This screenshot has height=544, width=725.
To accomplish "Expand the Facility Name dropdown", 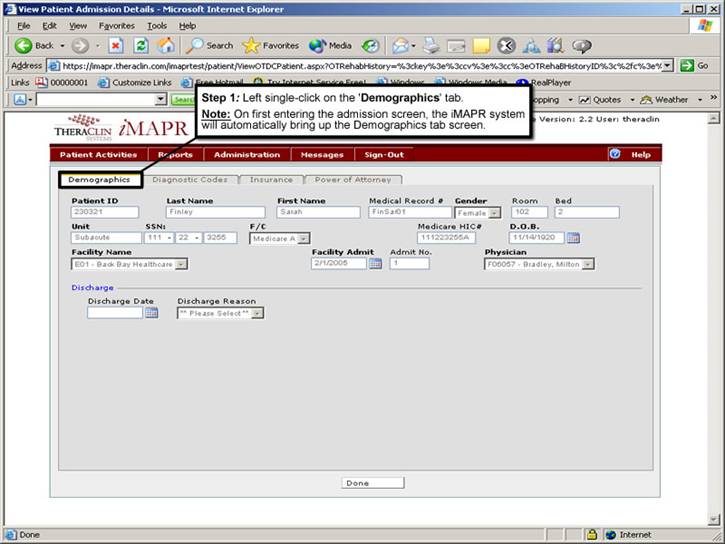I will pos(181,264).
